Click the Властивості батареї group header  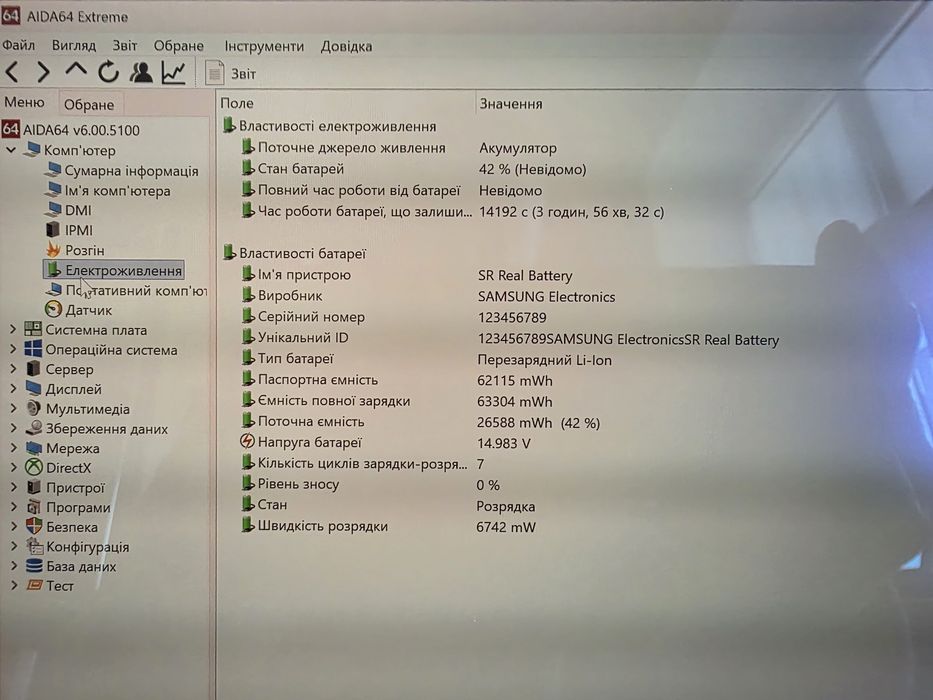(294, 253)
